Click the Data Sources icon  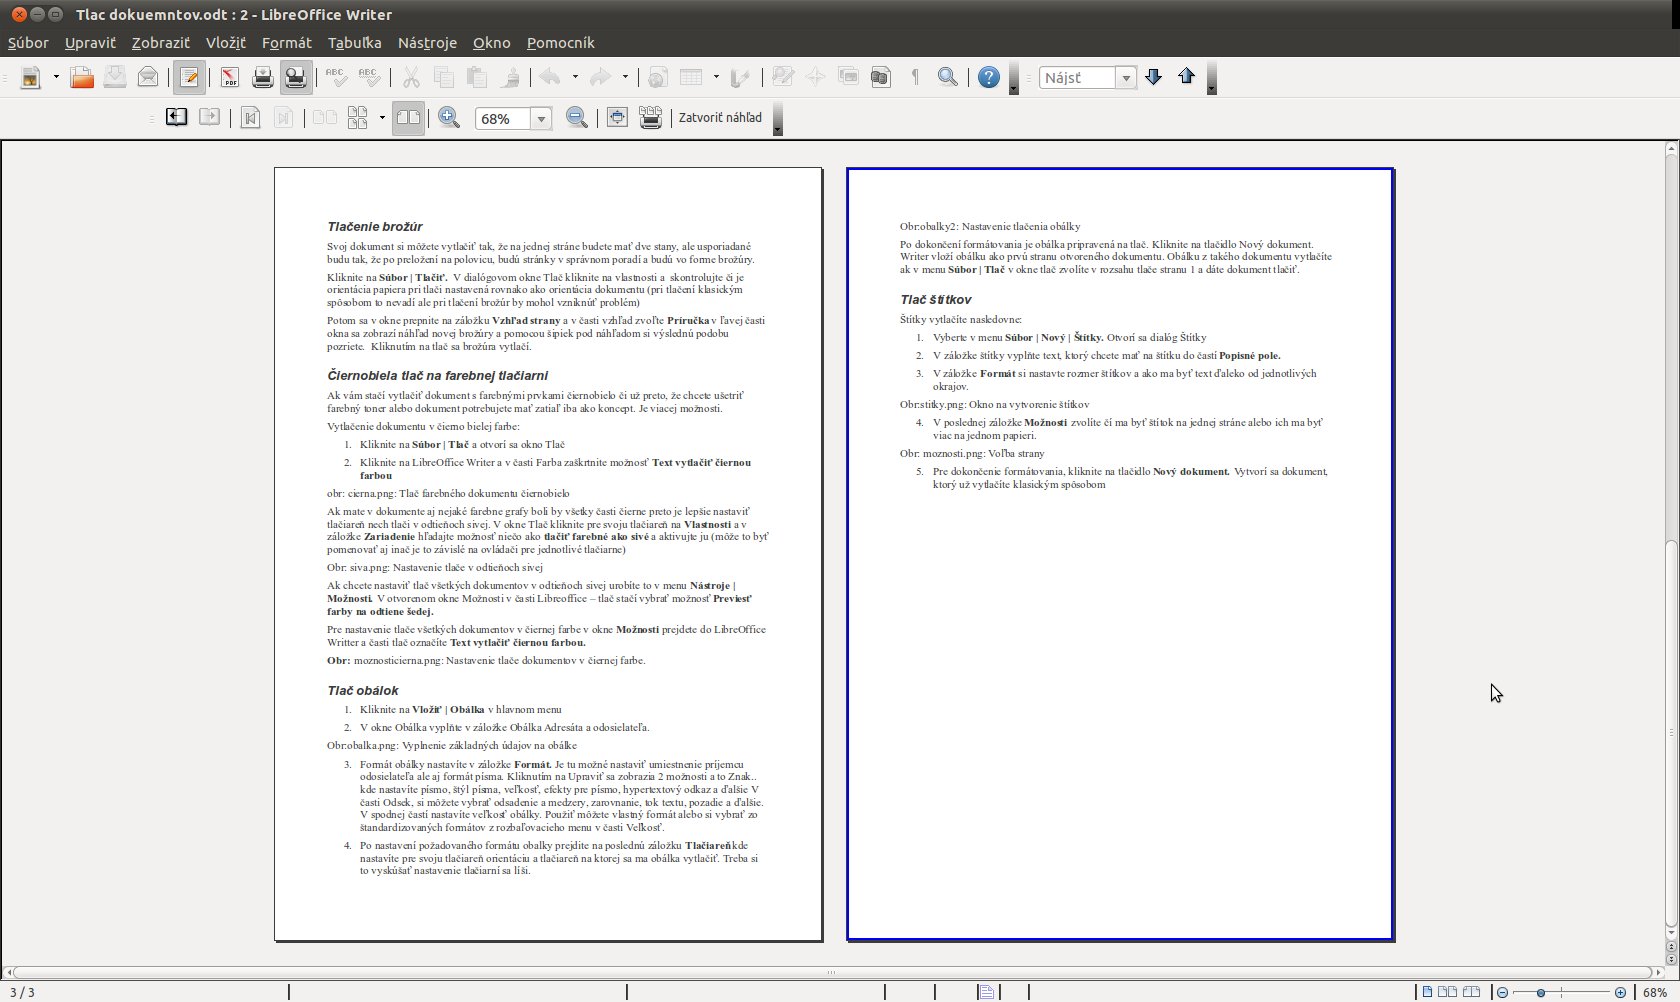pos(881,77)
